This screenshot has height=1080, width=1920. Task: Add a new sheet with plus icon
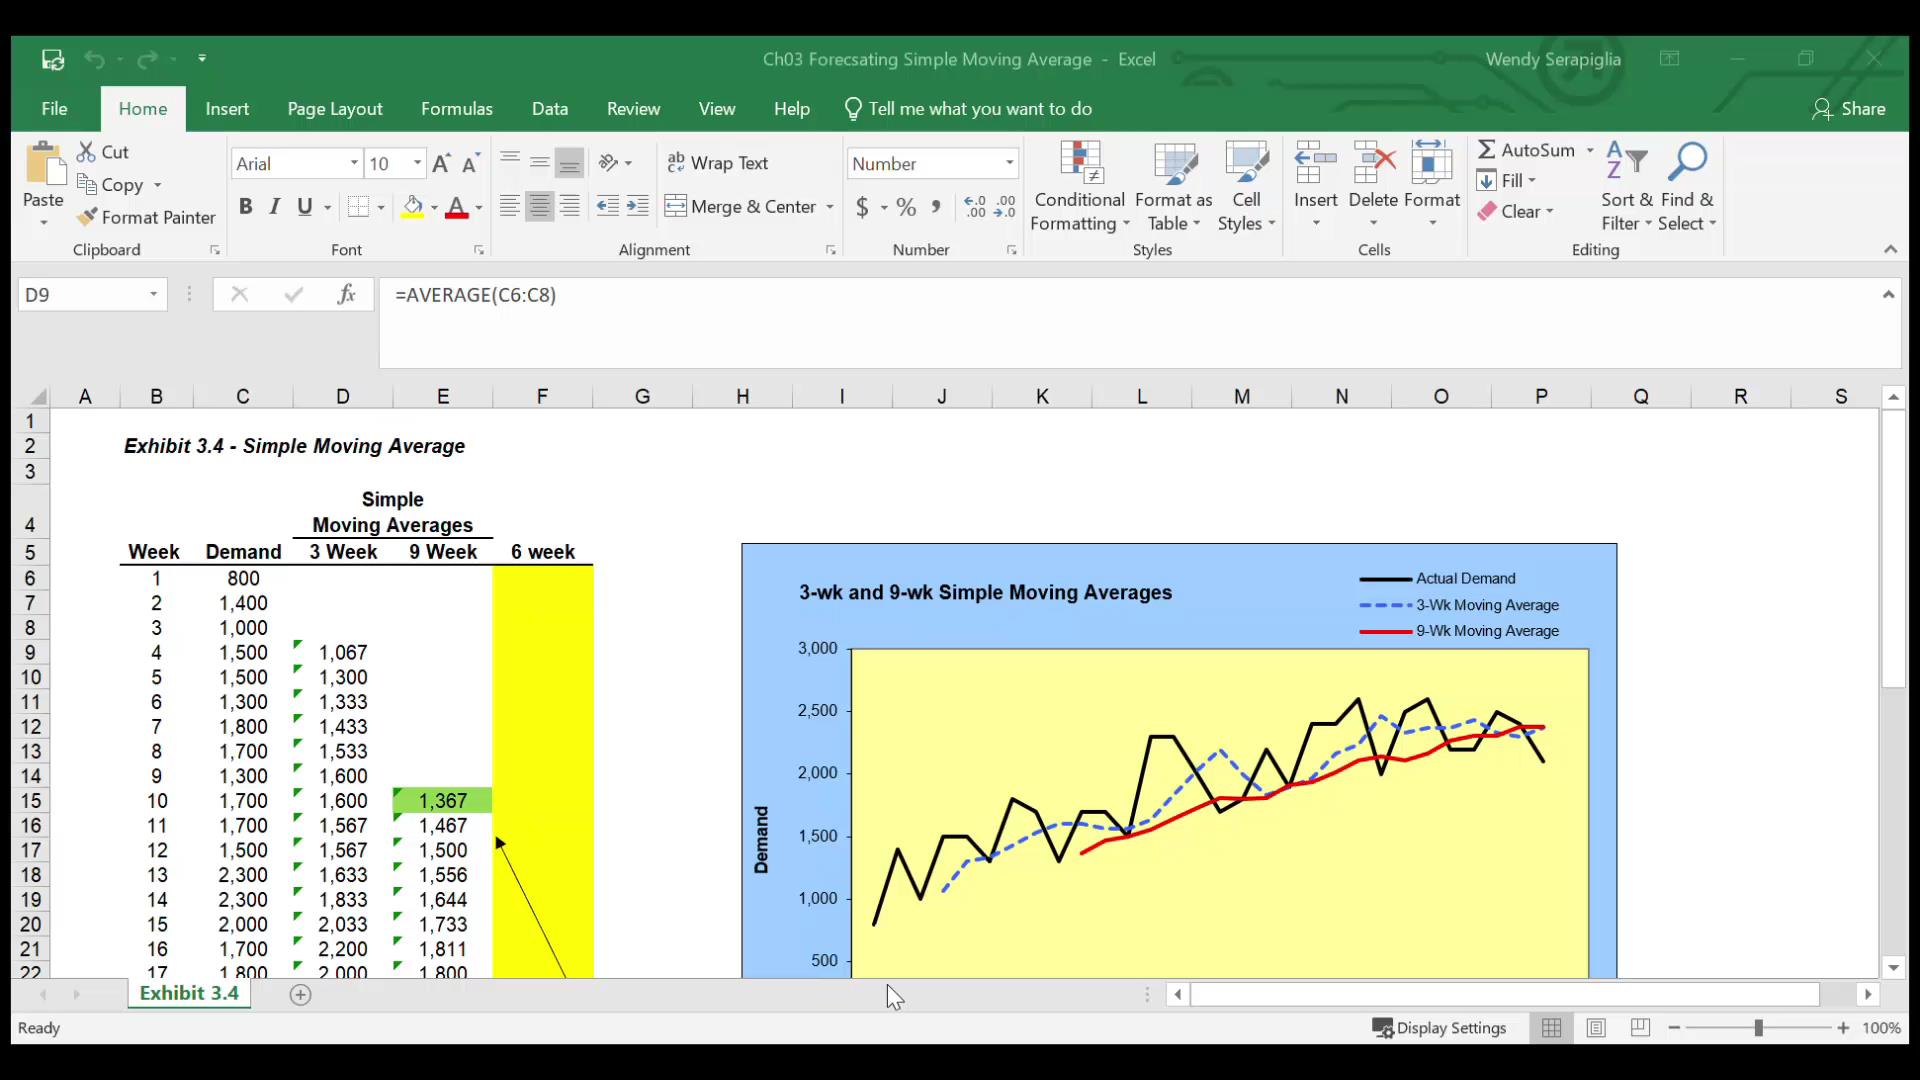(300, 994)
